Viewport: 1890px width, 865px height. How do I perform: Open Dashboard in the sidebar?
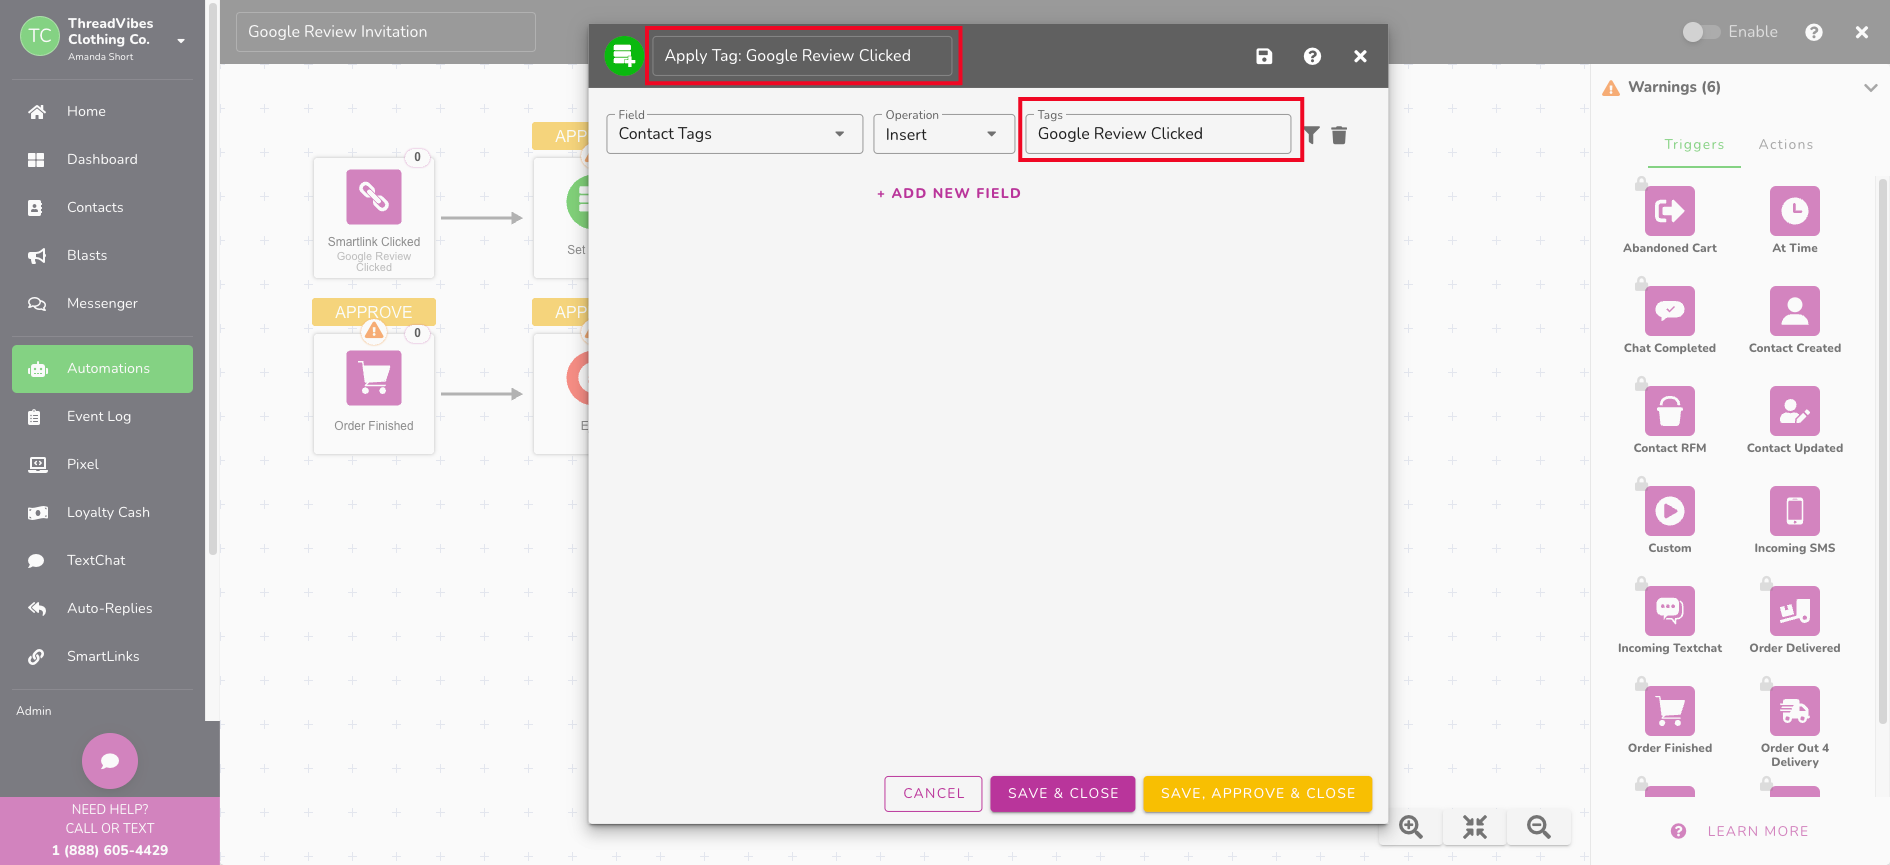102,159
